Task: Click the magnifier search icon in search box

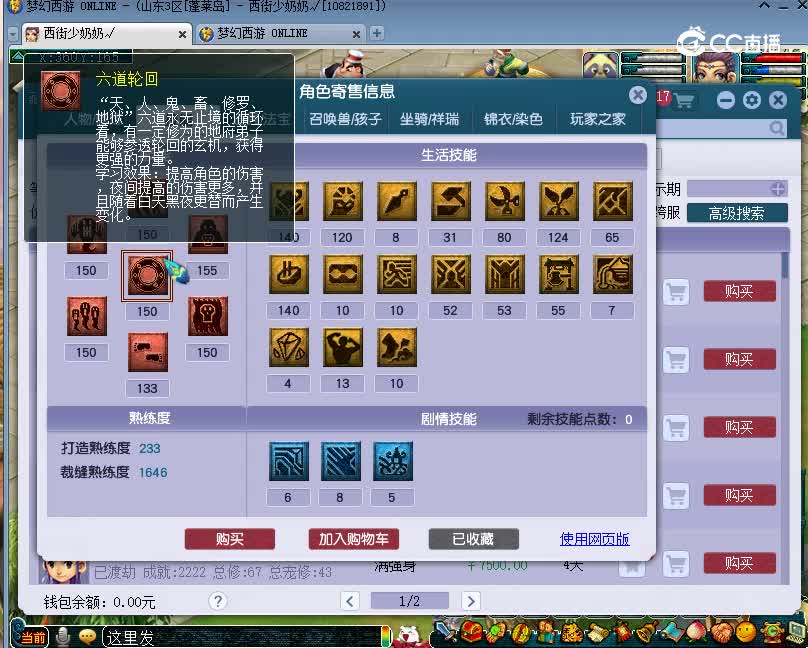Action: [x=777, y=128]
